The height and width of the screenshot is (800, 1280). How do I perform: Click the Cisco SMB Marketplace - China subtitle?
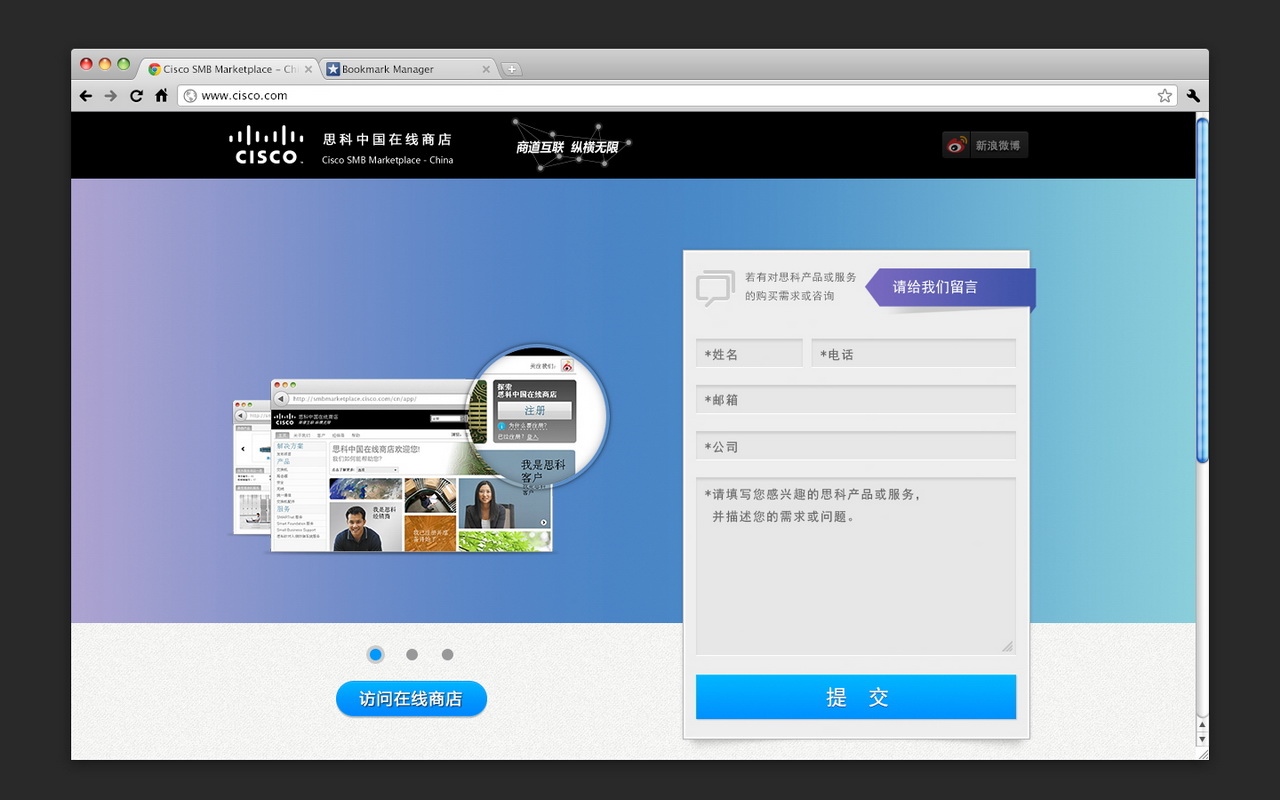pos(388,160)
